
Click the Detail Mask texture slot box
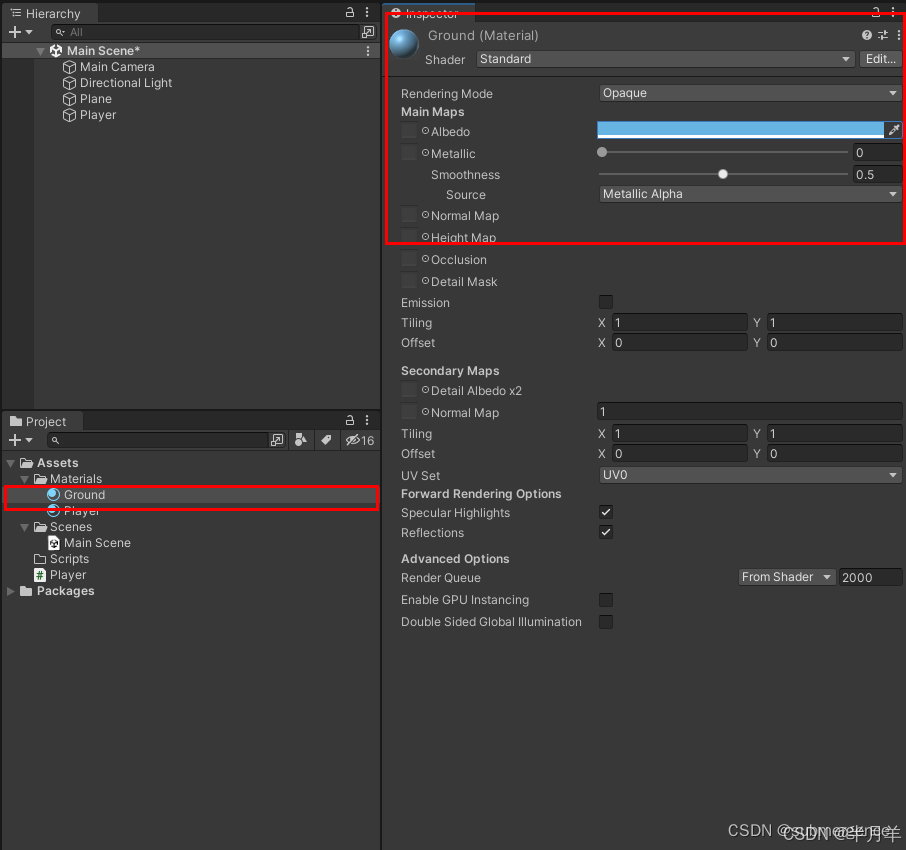click(x=409, y=281)
